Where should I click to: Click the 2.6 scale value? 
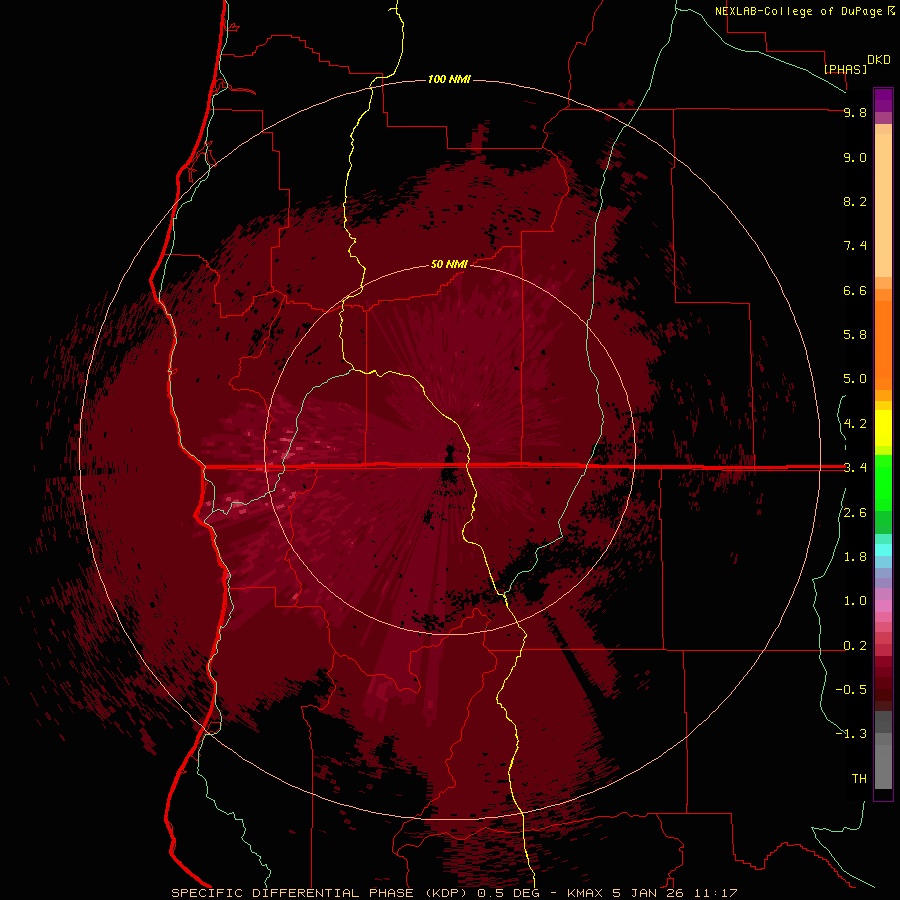pos(855,513)
